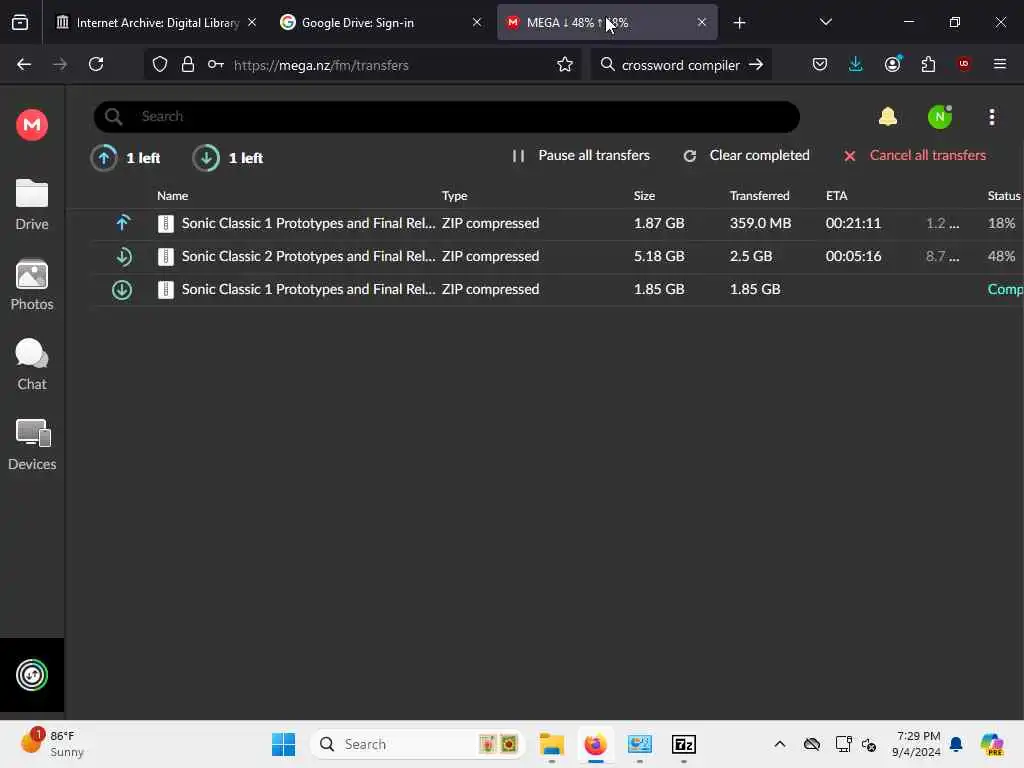Screen dimensions: 1024x768
Task: Open tracking protection shield icon
Action: tap(160, 65)
